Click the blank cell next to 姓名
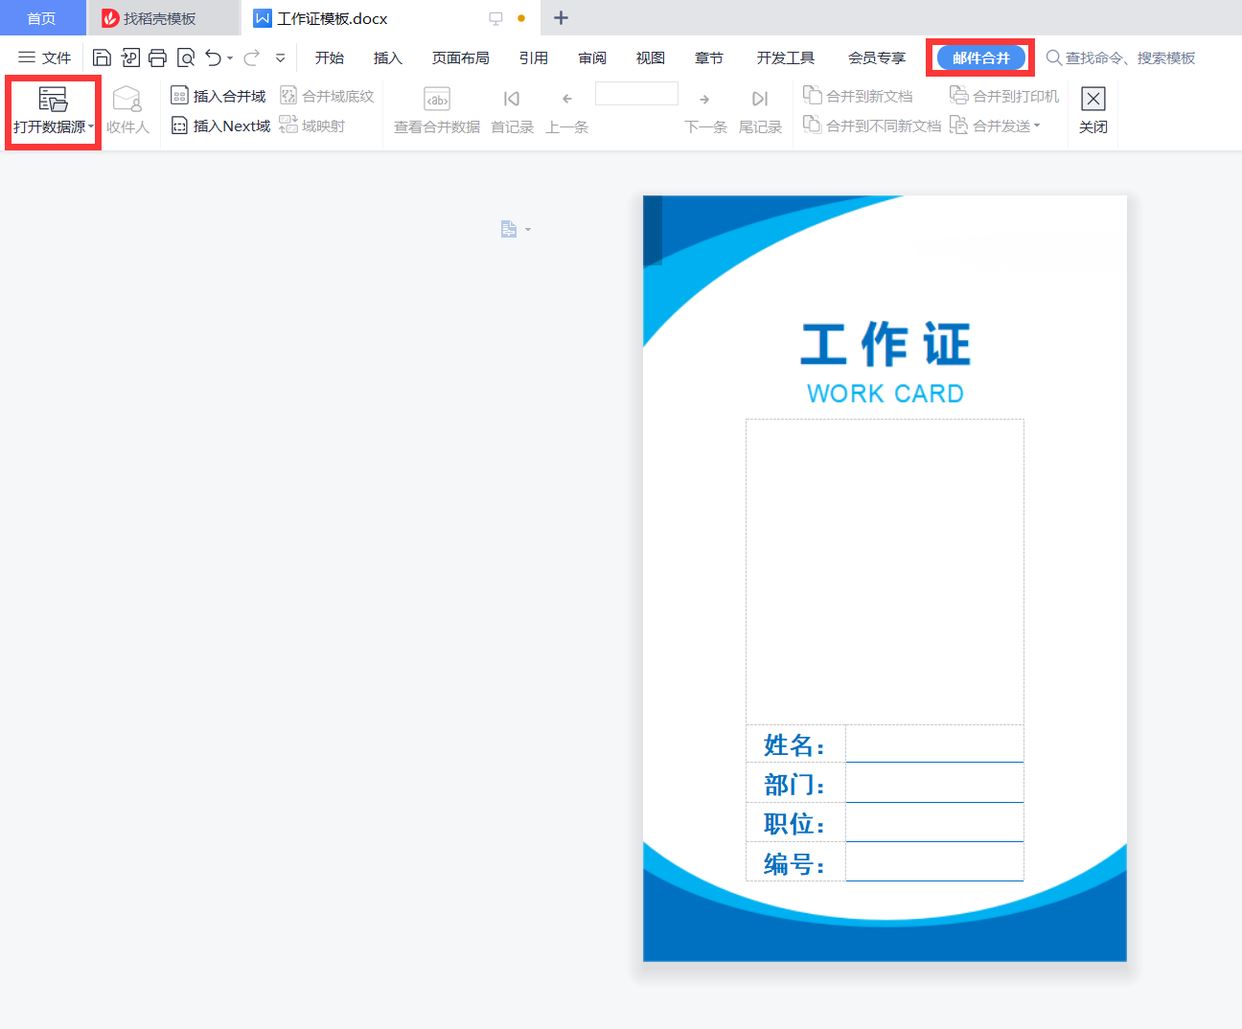Screen dimensions: 1242x1029 coord(934,744)
